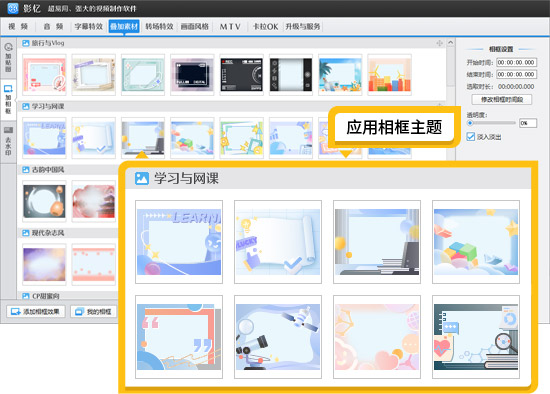Open the 我的相框 button
The width and height of the screenshot is (550, 394).
pyautogui.click(x=93, y=311)
